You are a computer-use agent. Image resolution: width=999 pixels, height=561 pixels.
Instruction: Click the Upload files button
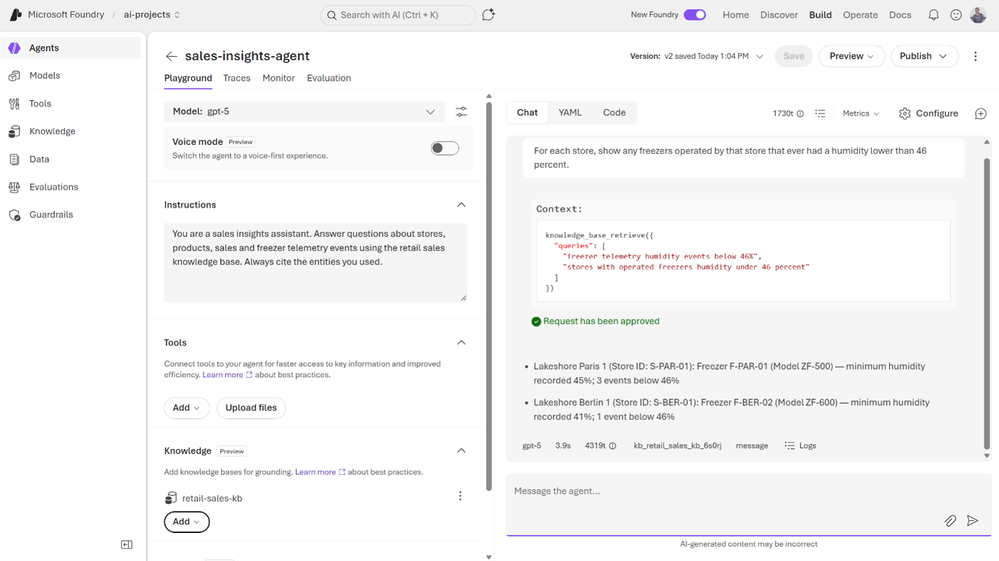click(251, 408)
